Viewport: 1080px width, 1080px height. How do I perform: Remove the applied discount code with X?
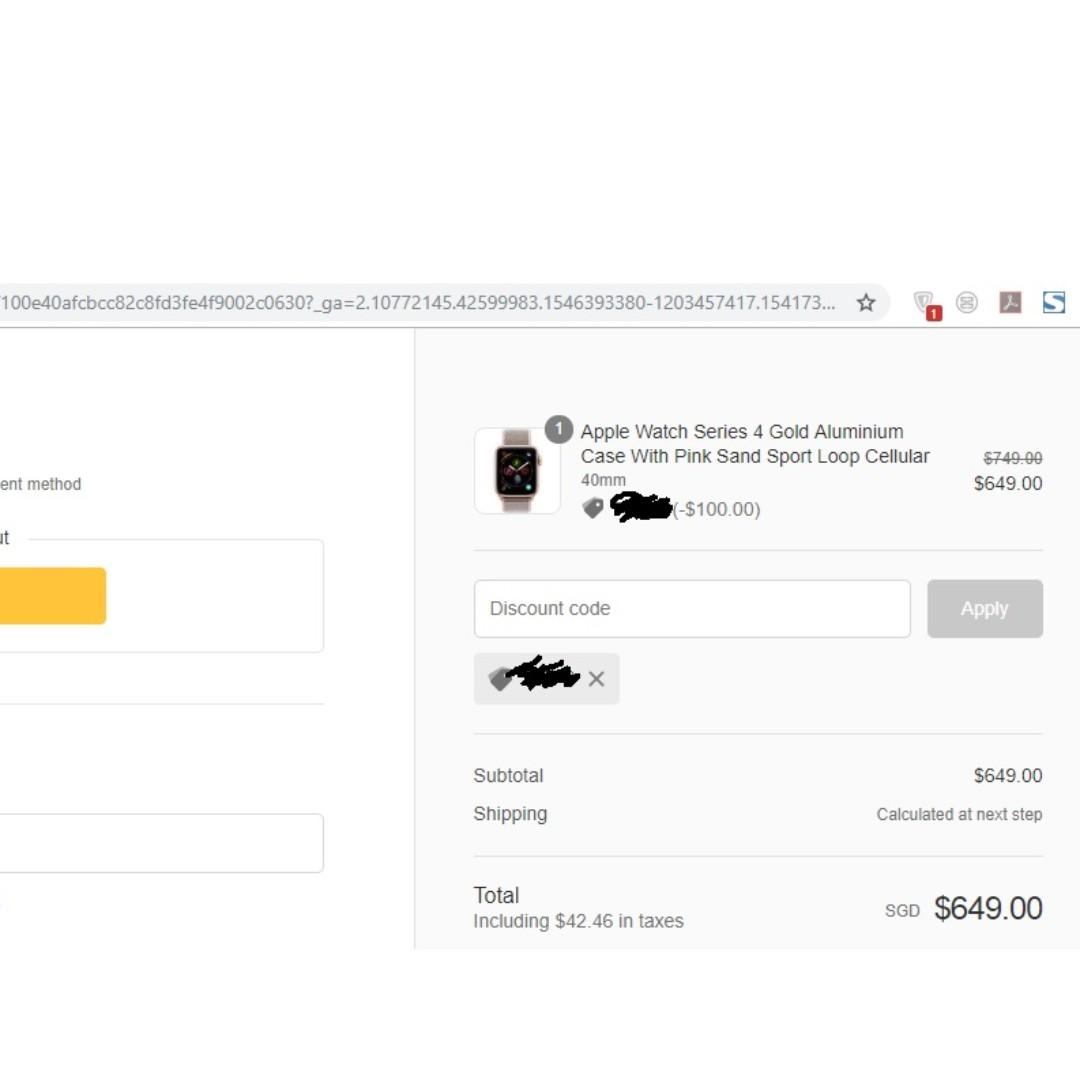point(597,679)
